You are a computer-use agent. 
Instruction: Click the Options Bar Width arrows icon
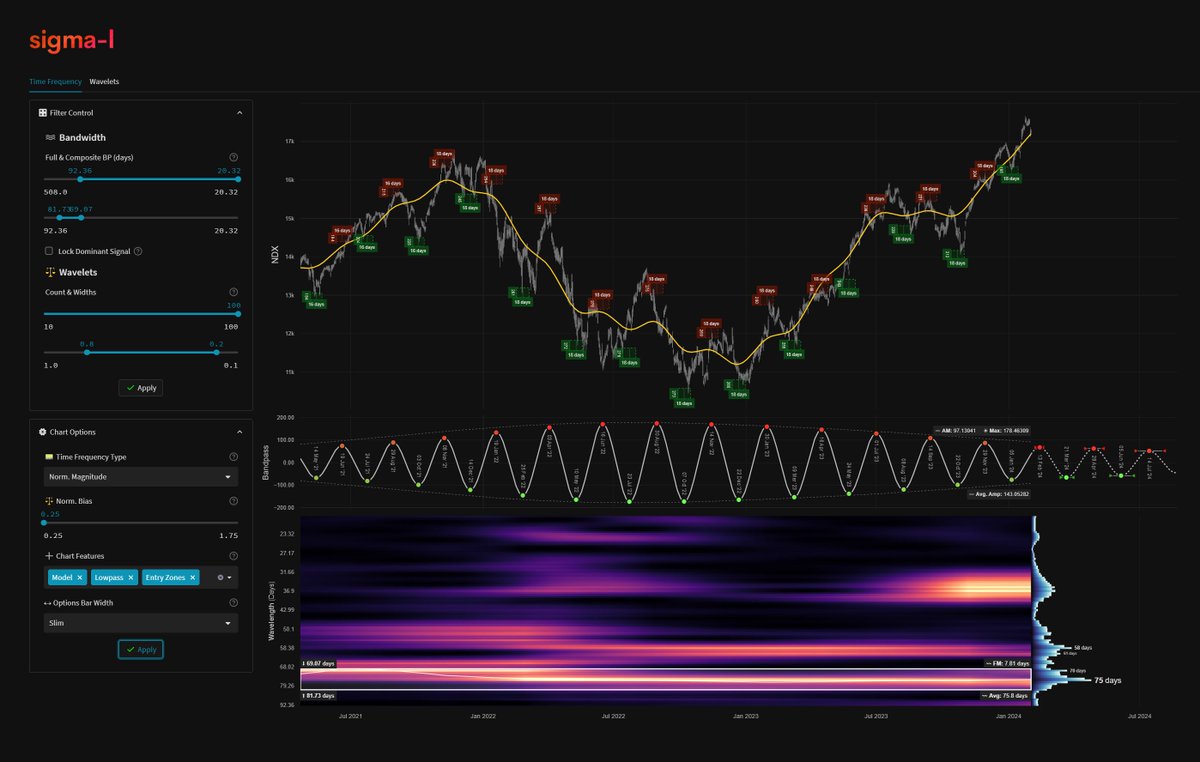(x=50, y=602)
